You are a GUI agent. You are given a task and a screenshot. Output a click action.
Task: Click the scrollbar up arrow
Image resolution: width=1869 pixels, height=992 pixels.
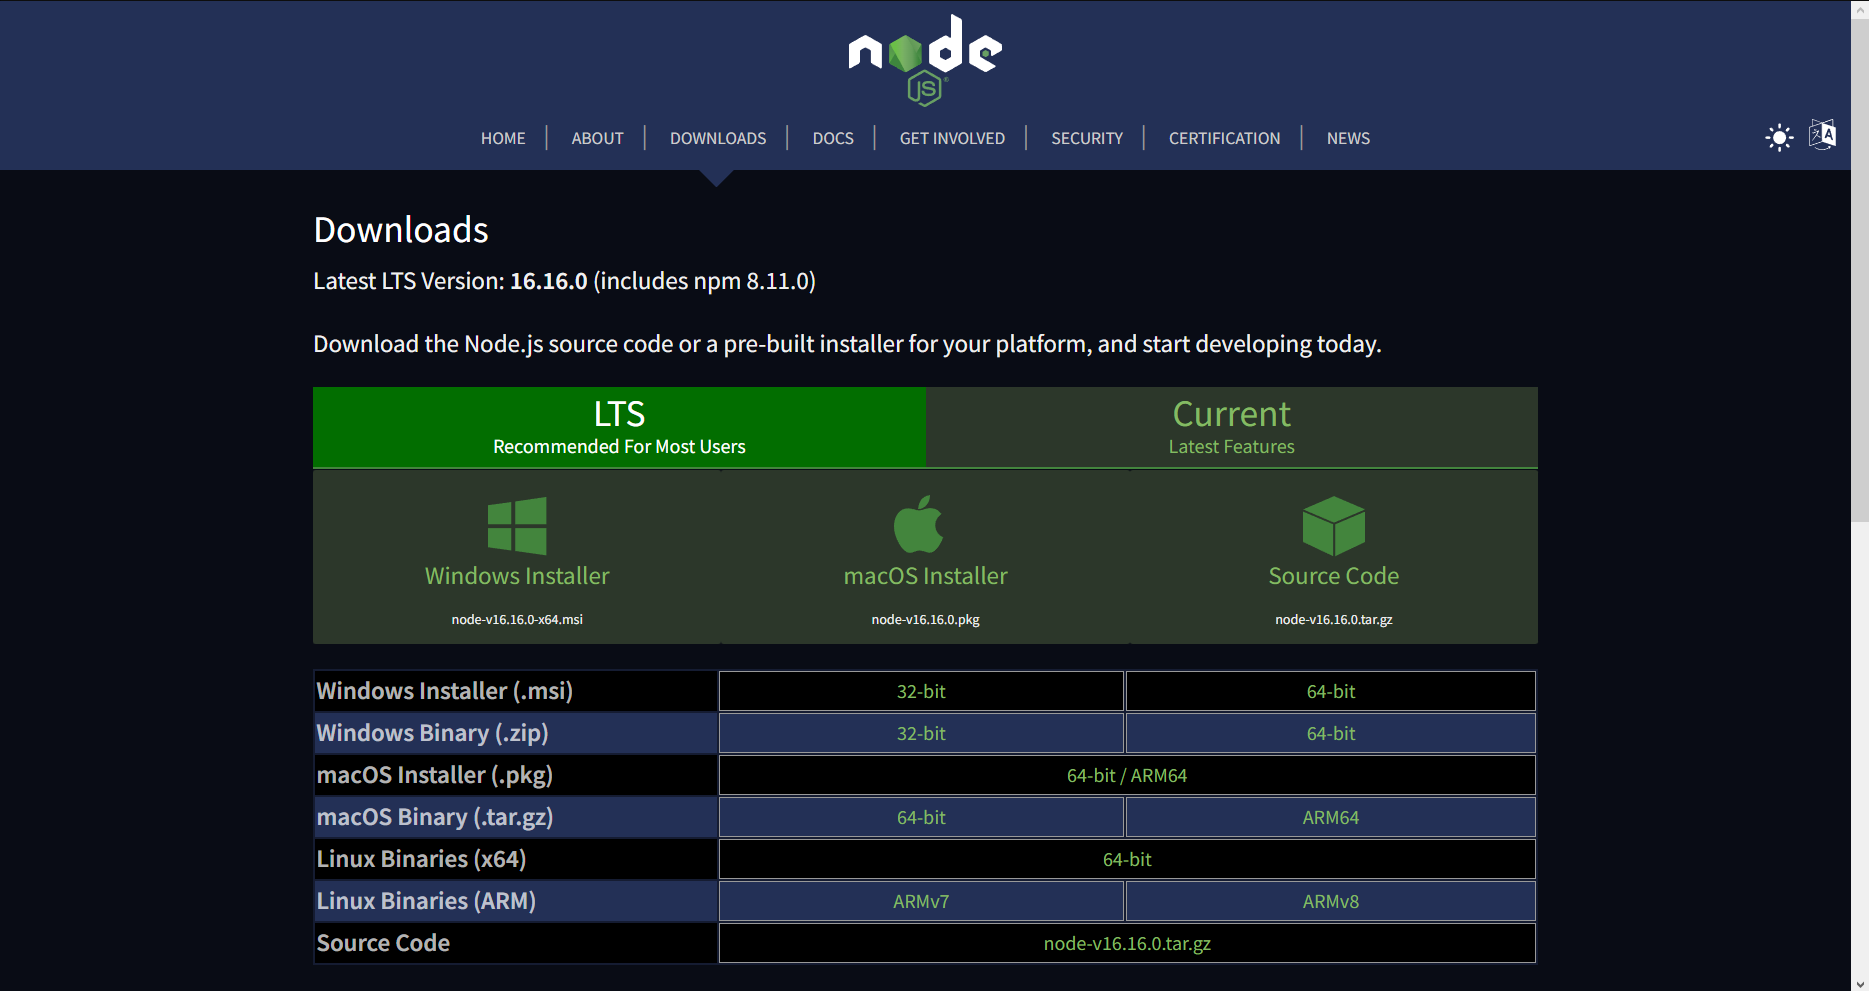(x=1860, y=8)
